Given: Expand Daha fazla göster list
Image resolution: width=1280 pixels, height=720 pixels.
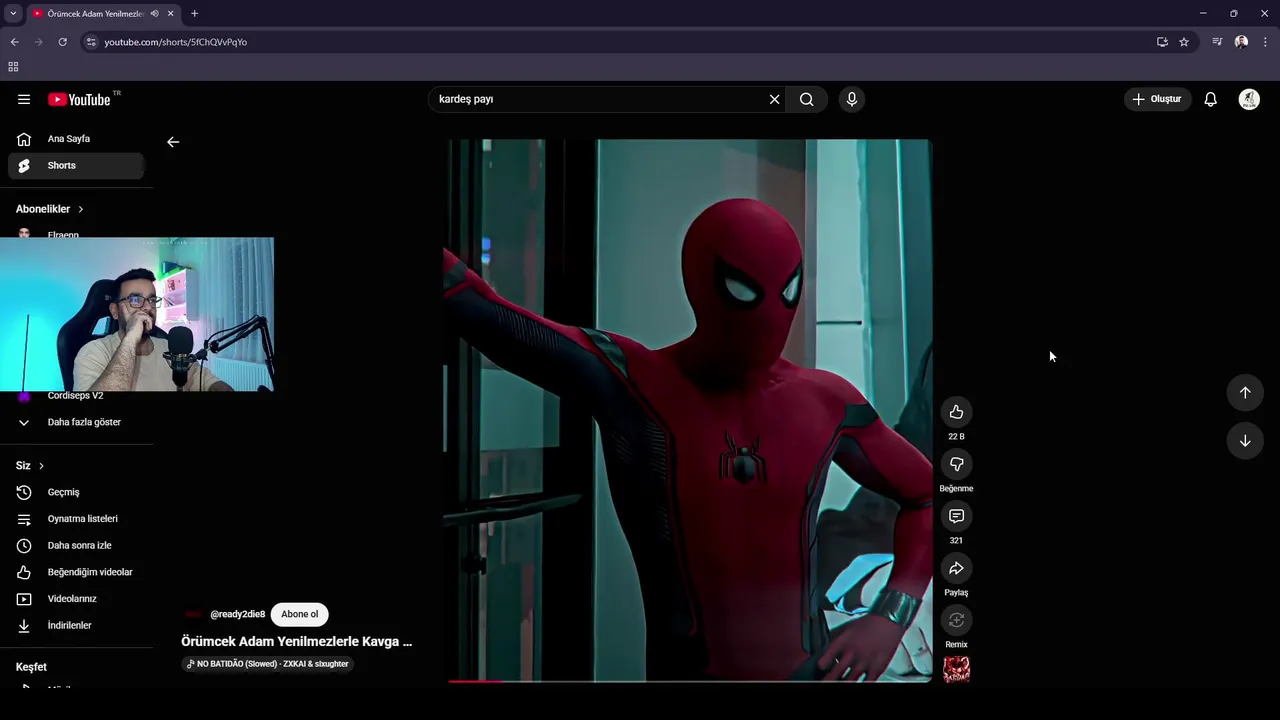Looking at the screenshot, I should coord(76,422).
